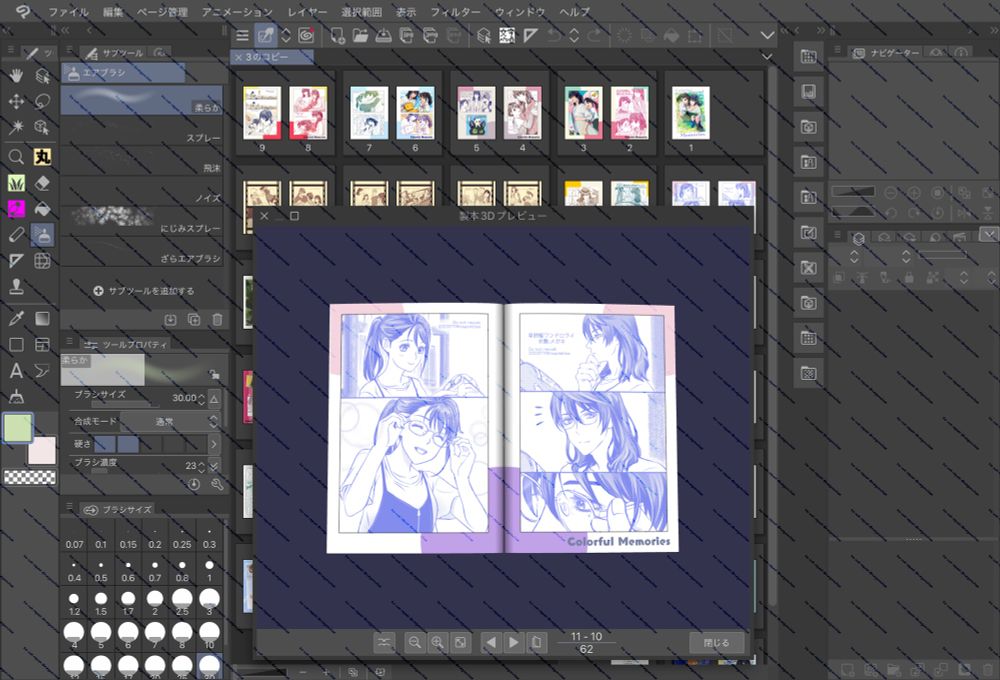Toggle the page flip display settings button
1000x680 pixels.
pyautogui.click(x=384, y=642)
